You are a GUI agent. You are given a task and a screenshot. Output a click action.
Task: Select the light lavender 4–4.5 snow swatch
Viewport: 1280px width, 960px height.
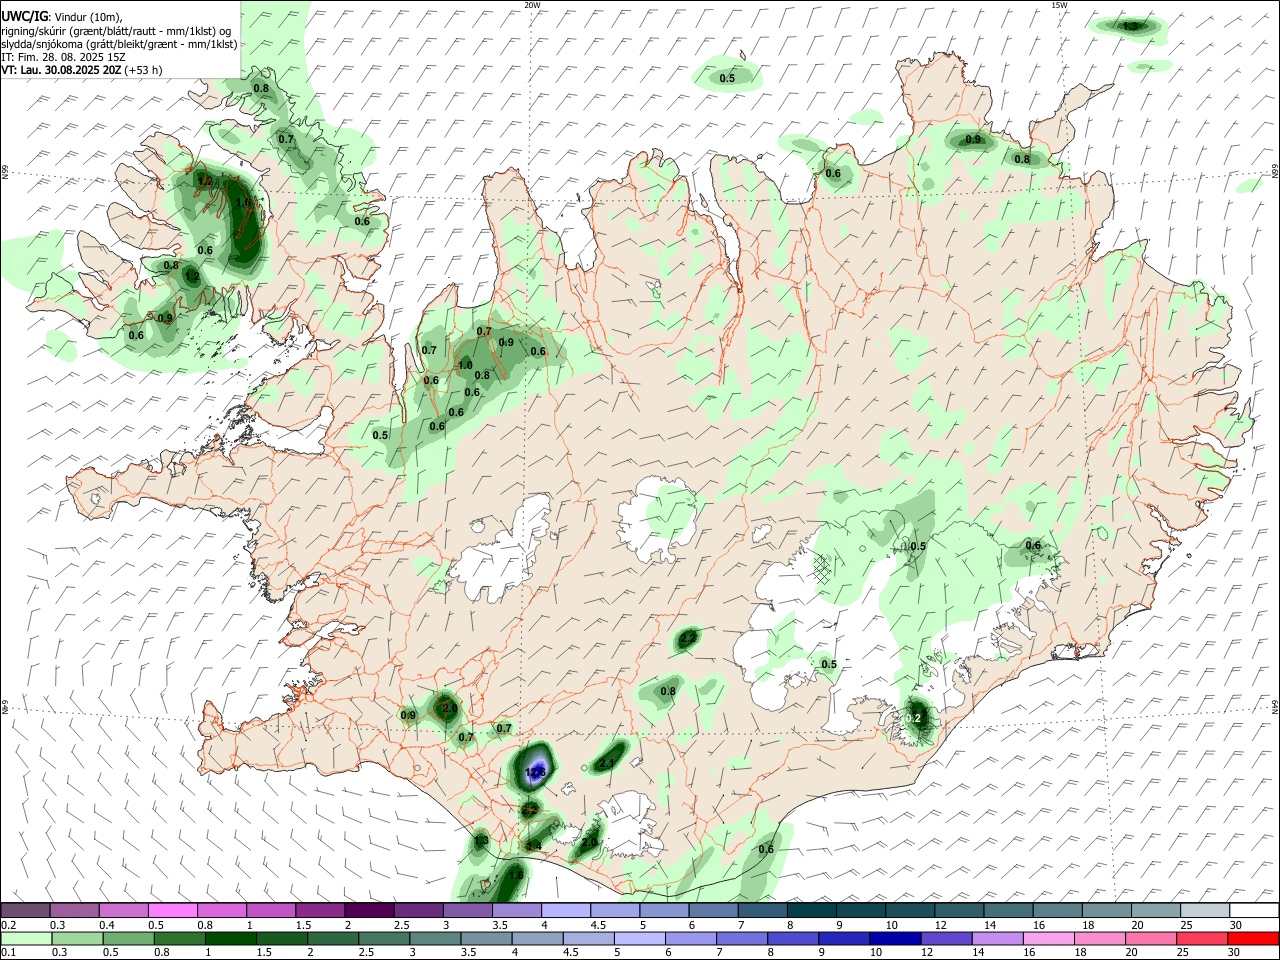[x=565, y=910]
